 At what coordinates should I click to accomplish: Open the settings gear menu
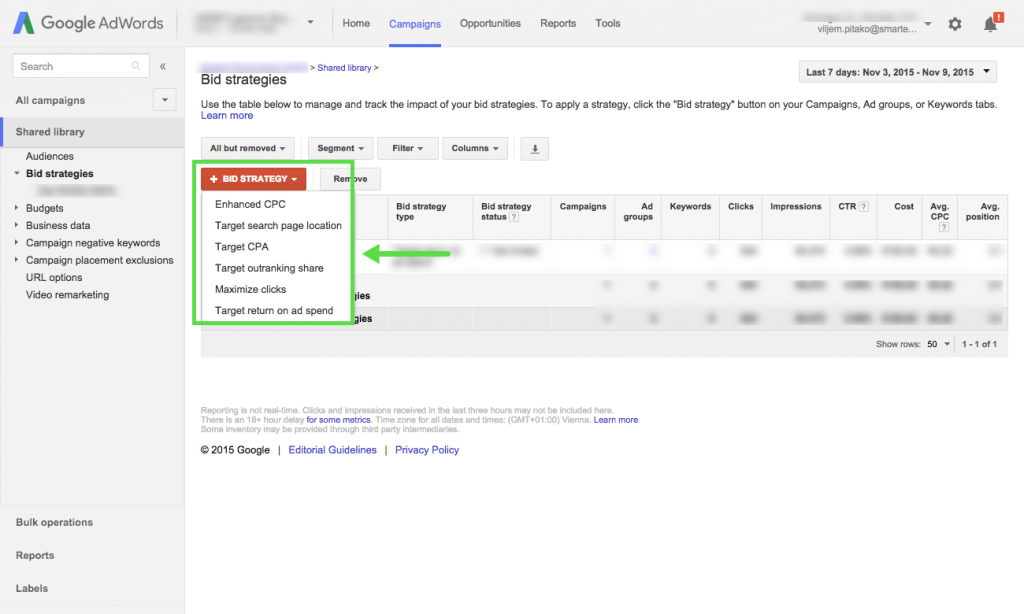click(955, 24)
